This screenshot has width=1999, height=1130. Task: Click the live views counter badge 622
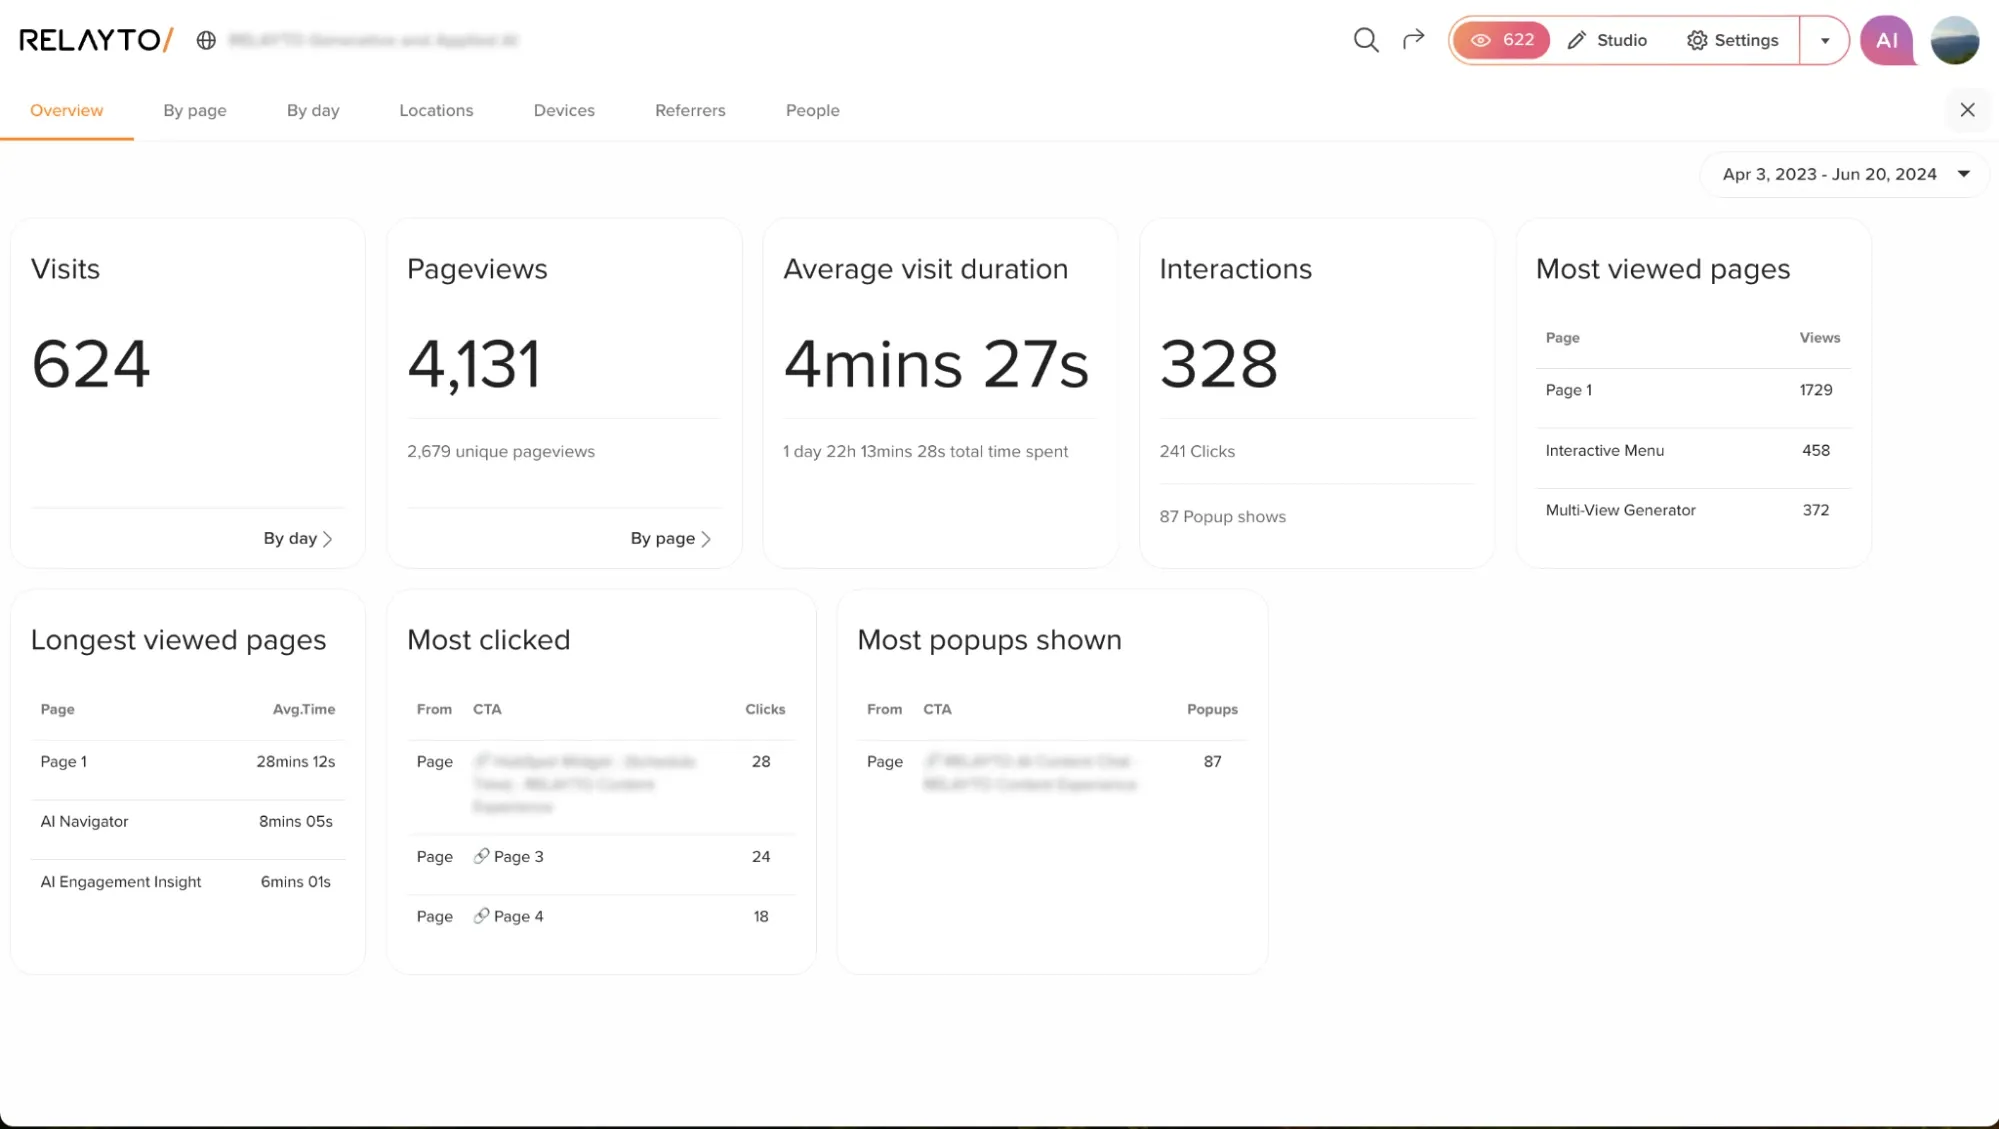[x=1501, y=40]
